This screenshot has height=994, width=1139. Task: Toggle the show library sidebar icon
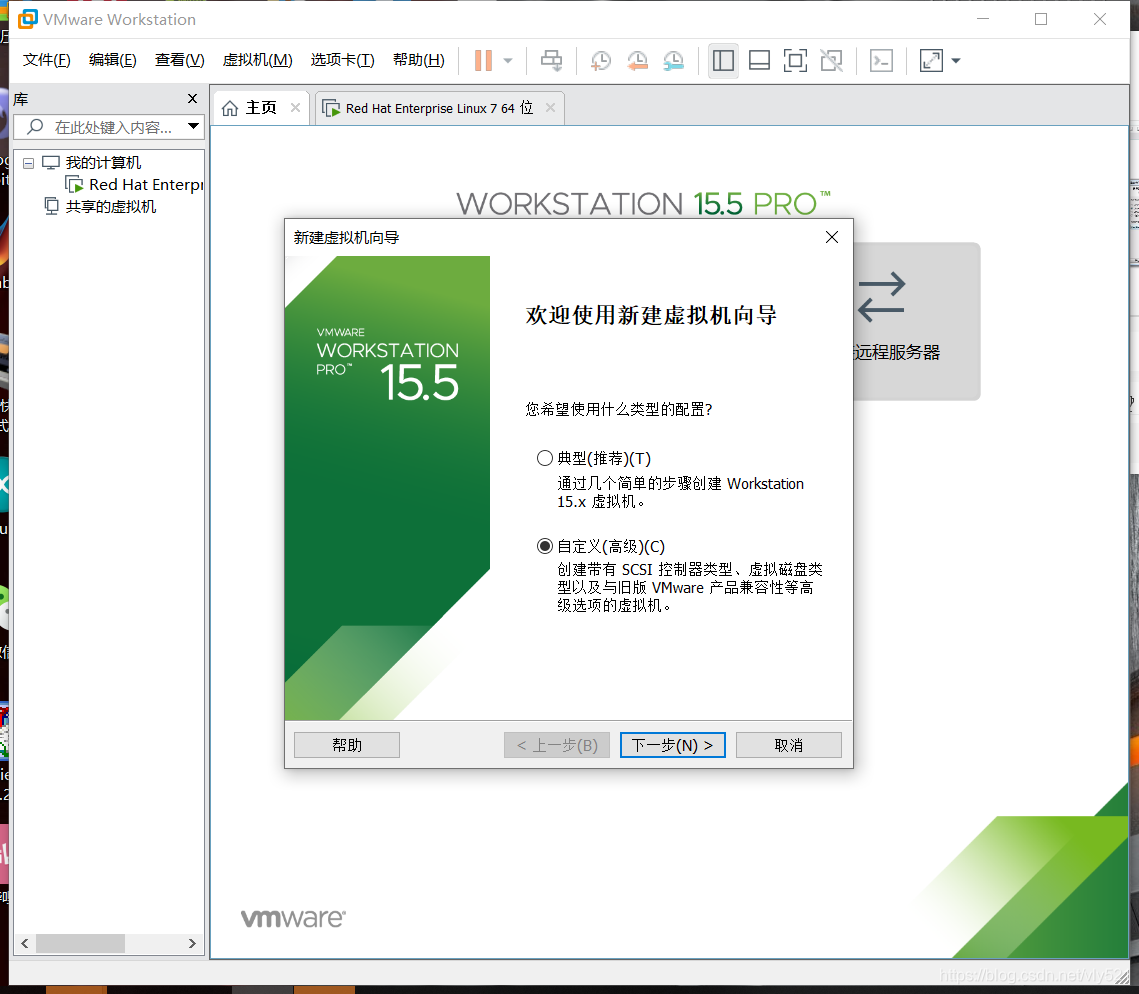(x=723, y=60)
